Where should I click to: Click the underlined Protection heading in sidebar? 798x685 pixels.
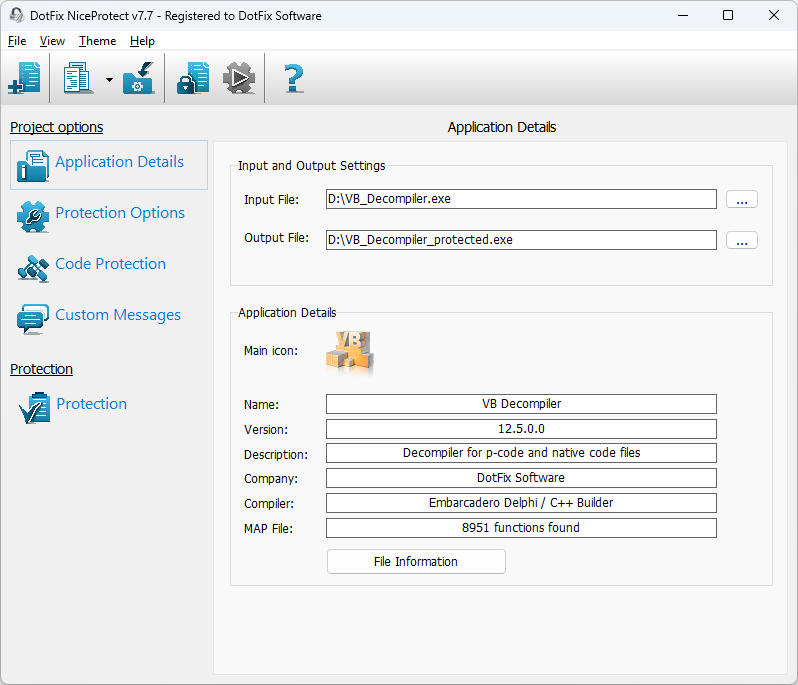click(x=41, y=369)
